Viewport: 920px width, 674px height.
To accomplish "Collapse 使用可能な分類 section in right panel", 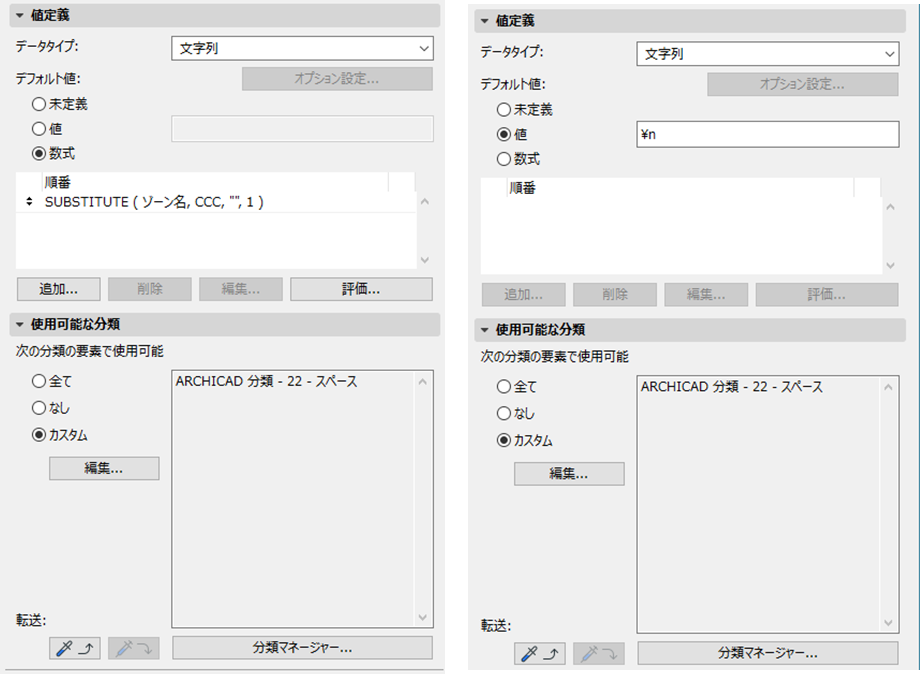I will tap(485, 330).
